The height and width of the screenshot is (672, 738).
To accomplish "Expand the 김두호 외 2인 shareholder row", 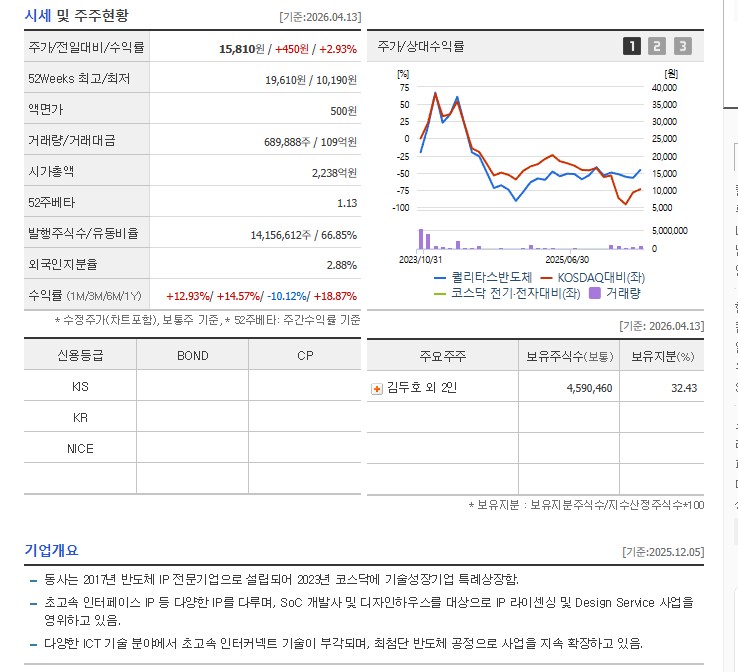I will [377, 389].
